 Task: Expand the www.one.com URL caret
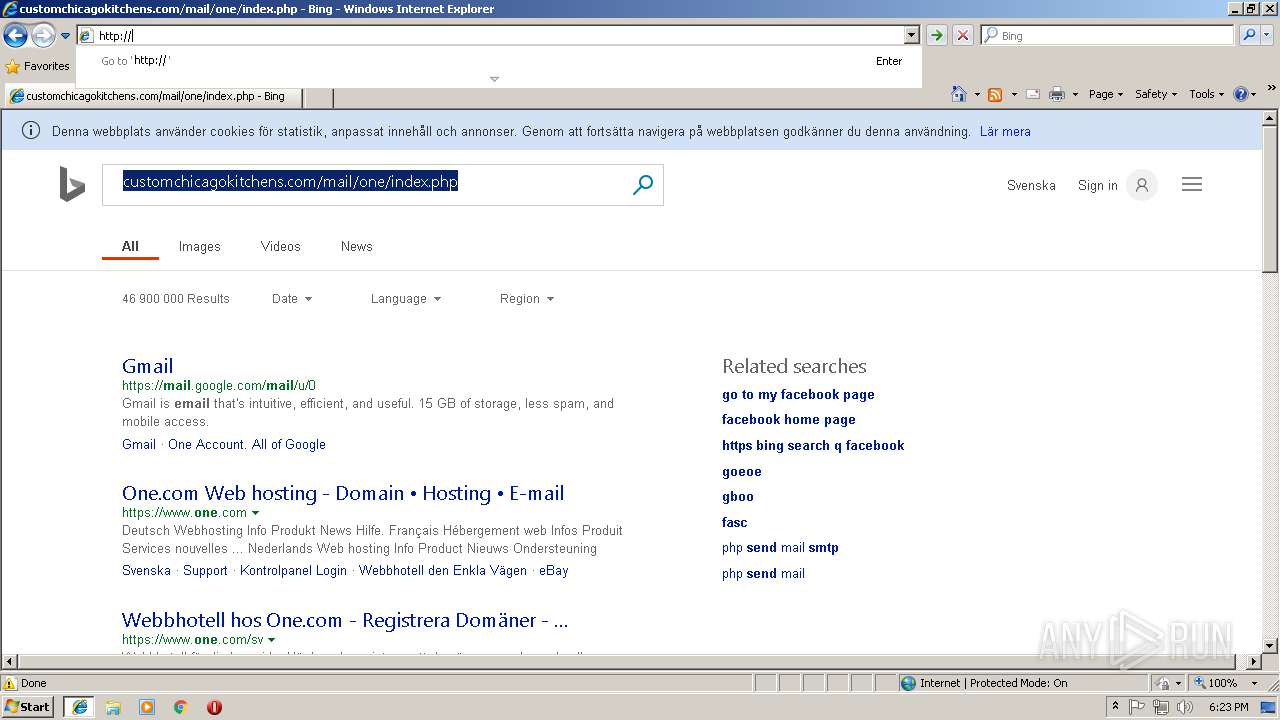tap(256, 513)
